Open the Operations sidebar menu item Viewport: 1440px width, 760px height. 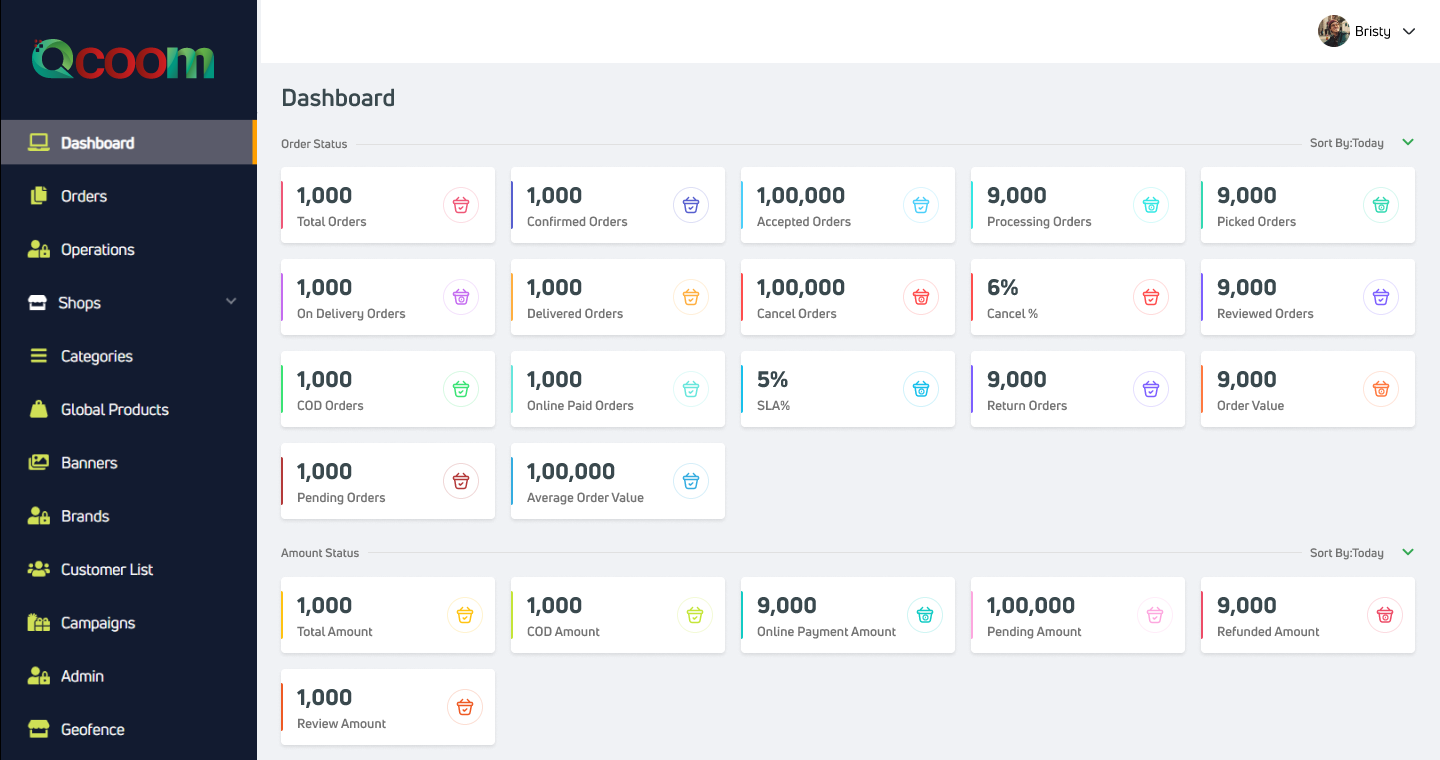[x=97, y=250]
